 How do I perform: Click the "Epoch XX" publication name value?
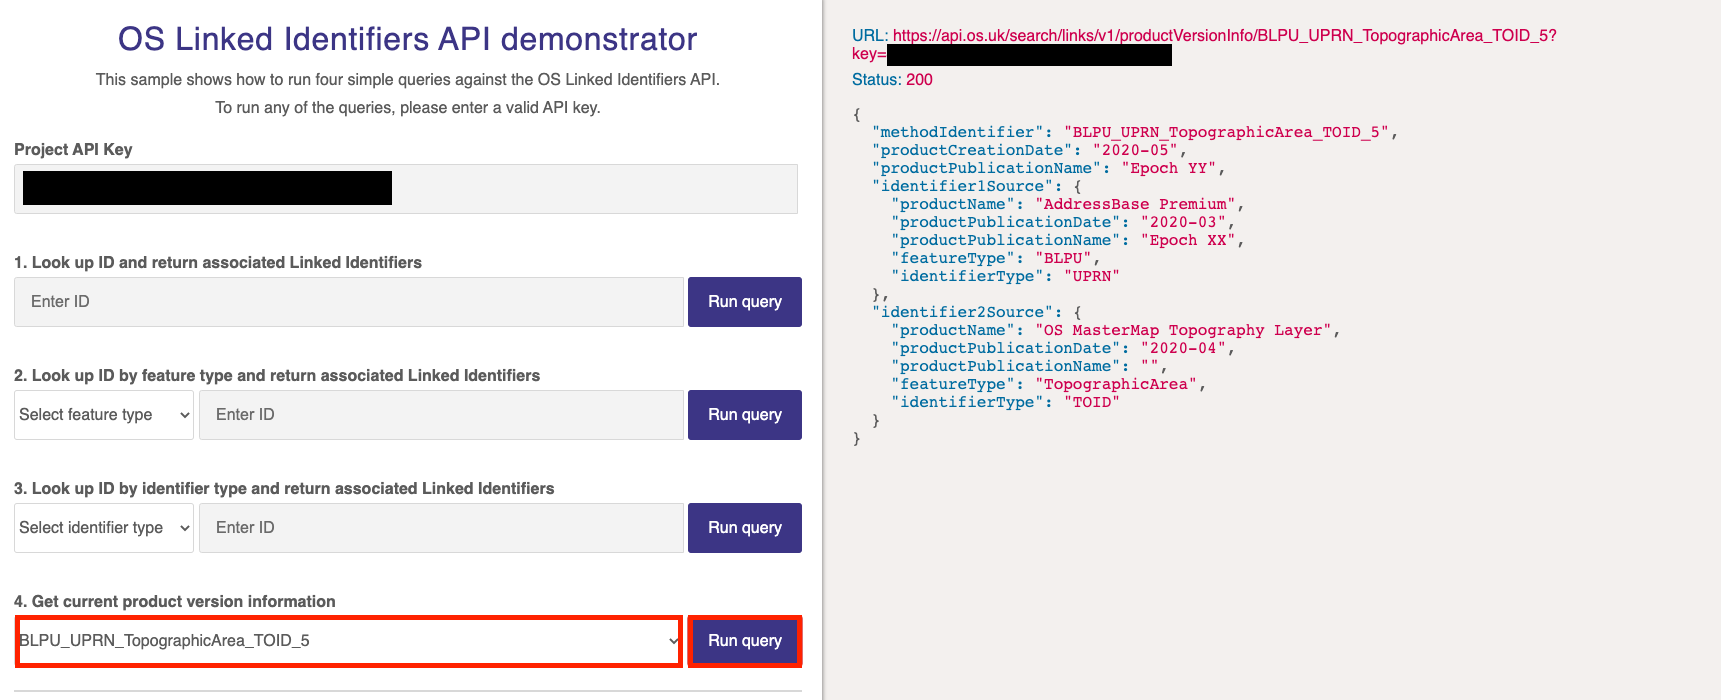[x=1188, y=240]
